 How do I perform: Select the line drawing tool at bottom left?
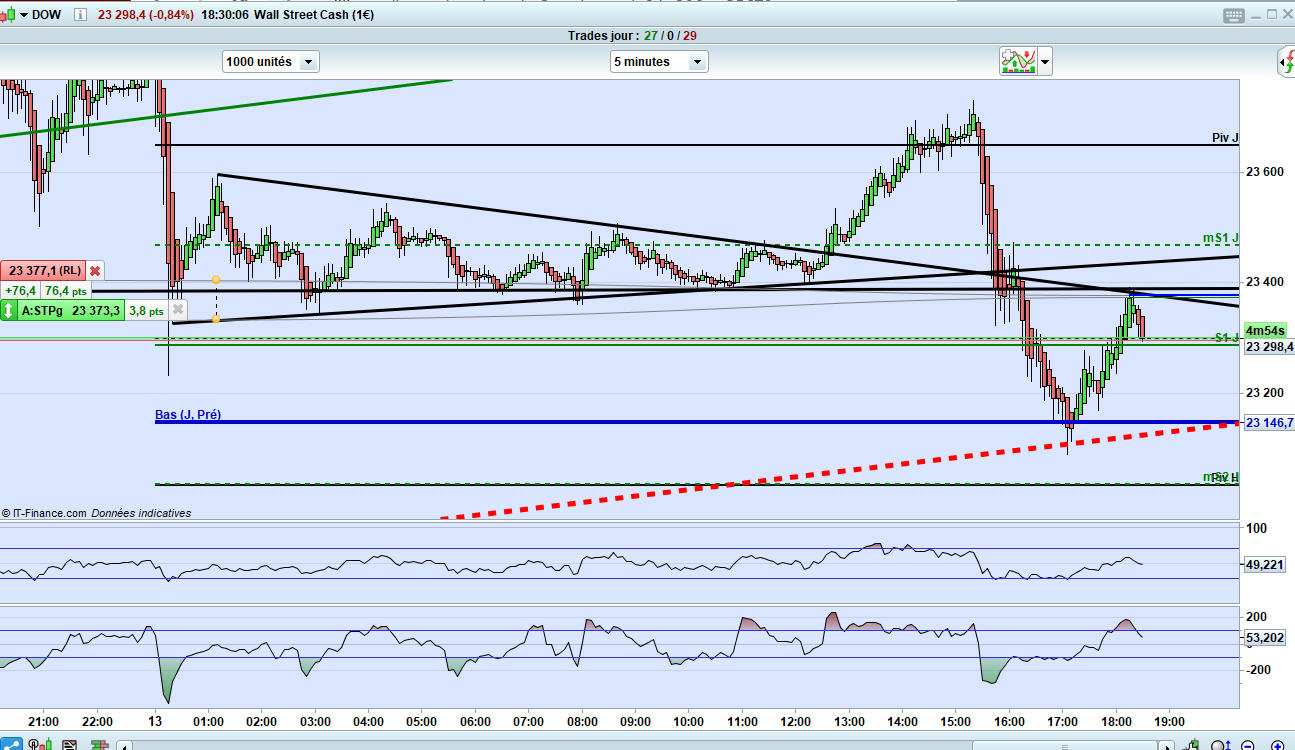pyautogui.click(x=11, y=744)
